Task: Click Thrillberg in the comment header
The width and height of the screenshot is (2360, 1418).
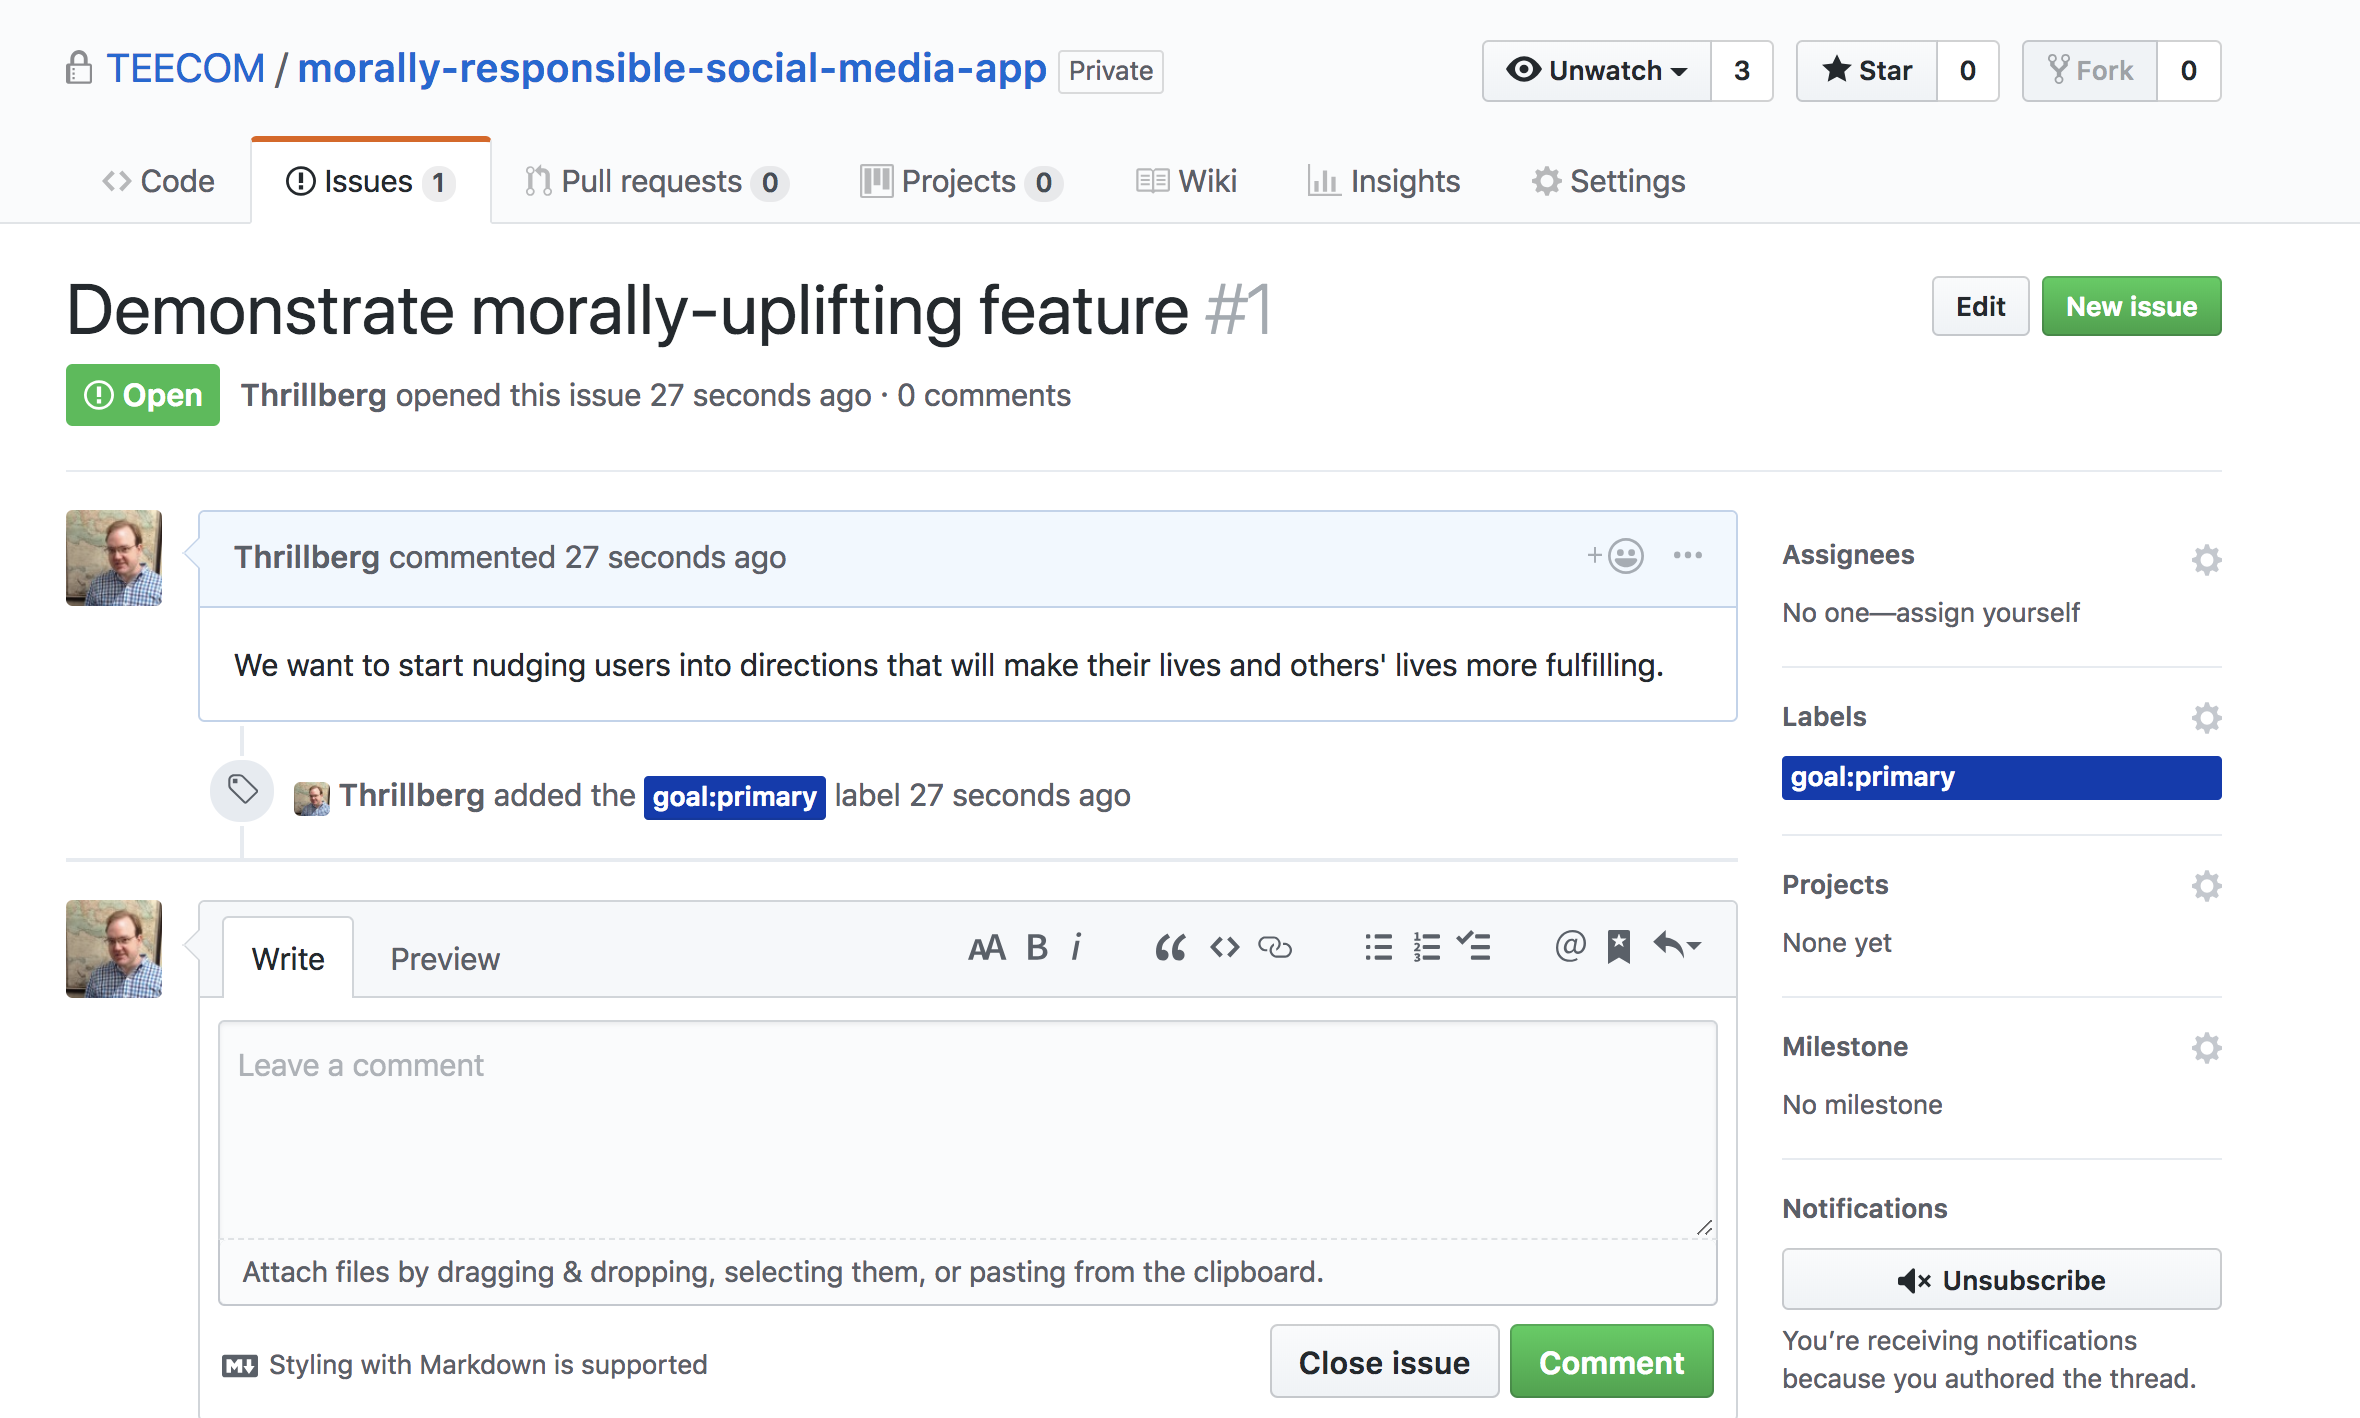Action: pos(306,557)
